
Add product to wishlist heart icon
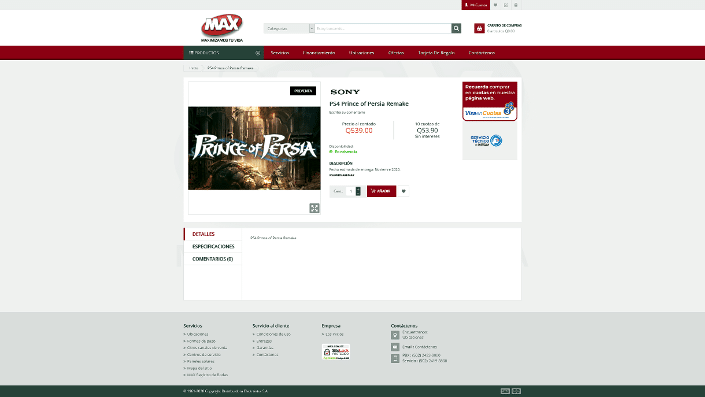click(x=403, y=191)
